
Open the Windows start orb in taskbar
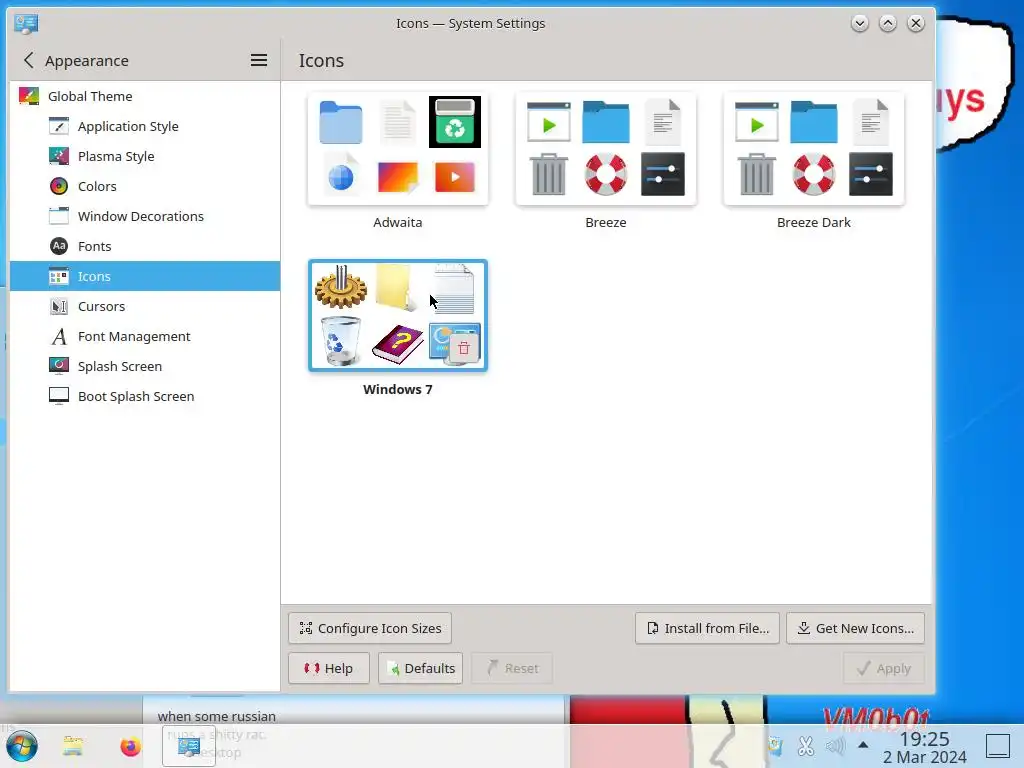pos(22,746)
